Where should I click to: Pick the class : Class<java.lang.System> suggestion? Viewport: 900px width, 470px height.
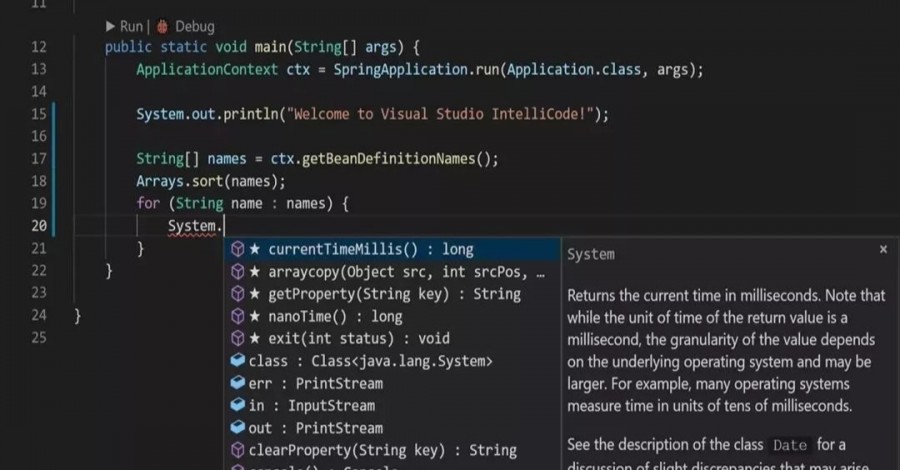[x=391, y=361]
